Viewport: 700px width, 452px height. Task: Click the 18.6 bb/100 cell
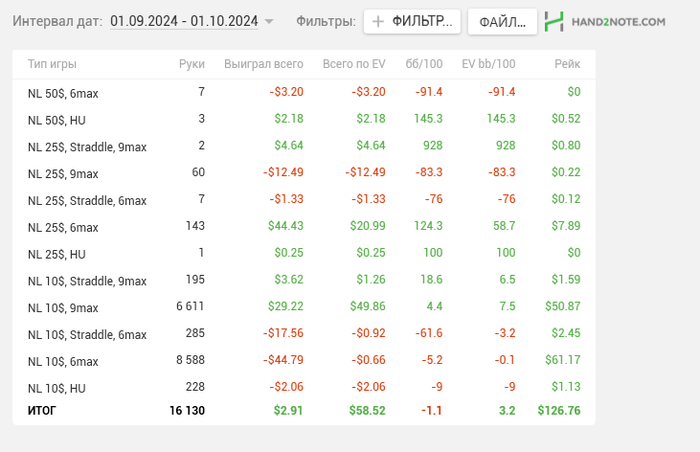tap(431, 280)
